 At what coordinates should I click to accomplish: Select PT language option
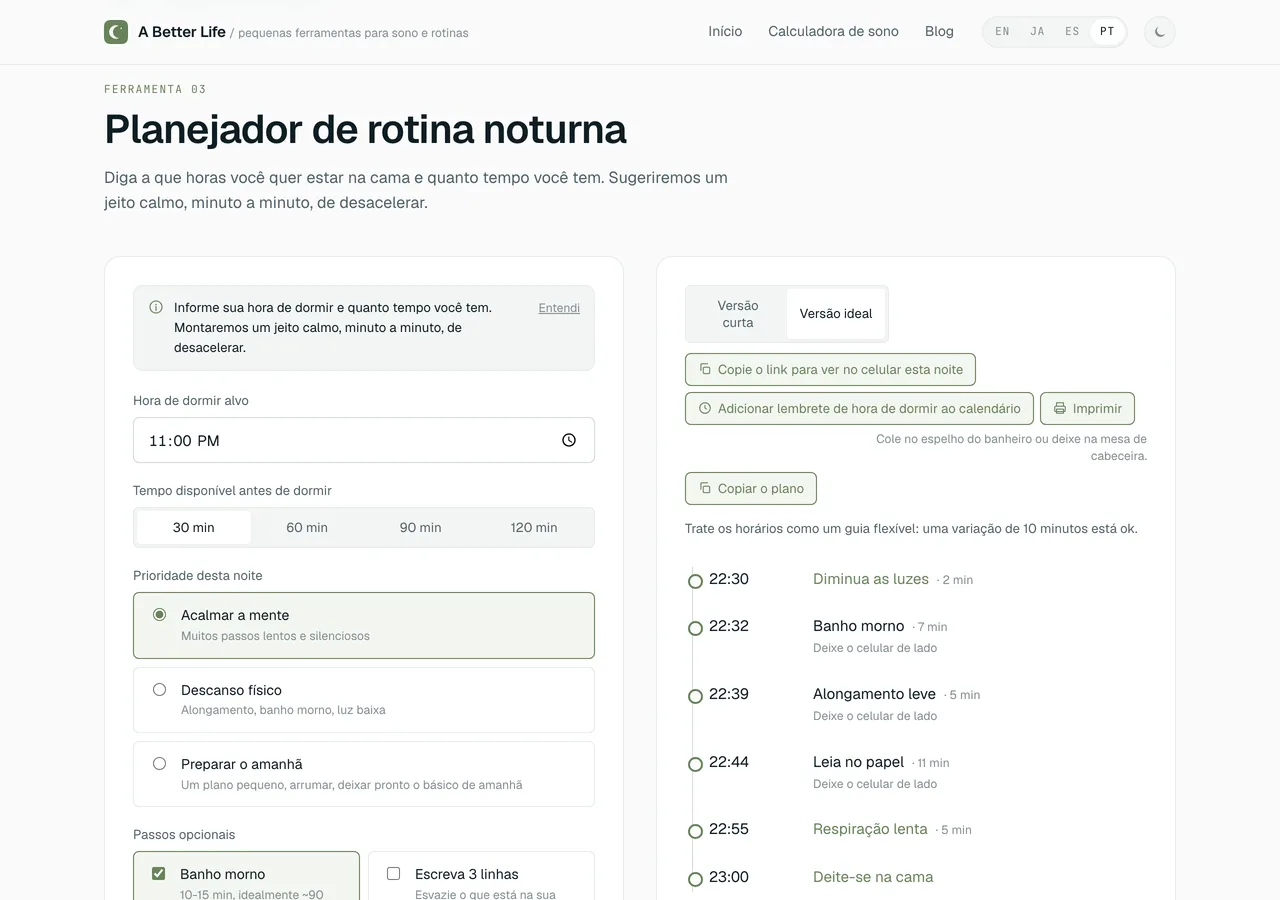click(1107, 32)
